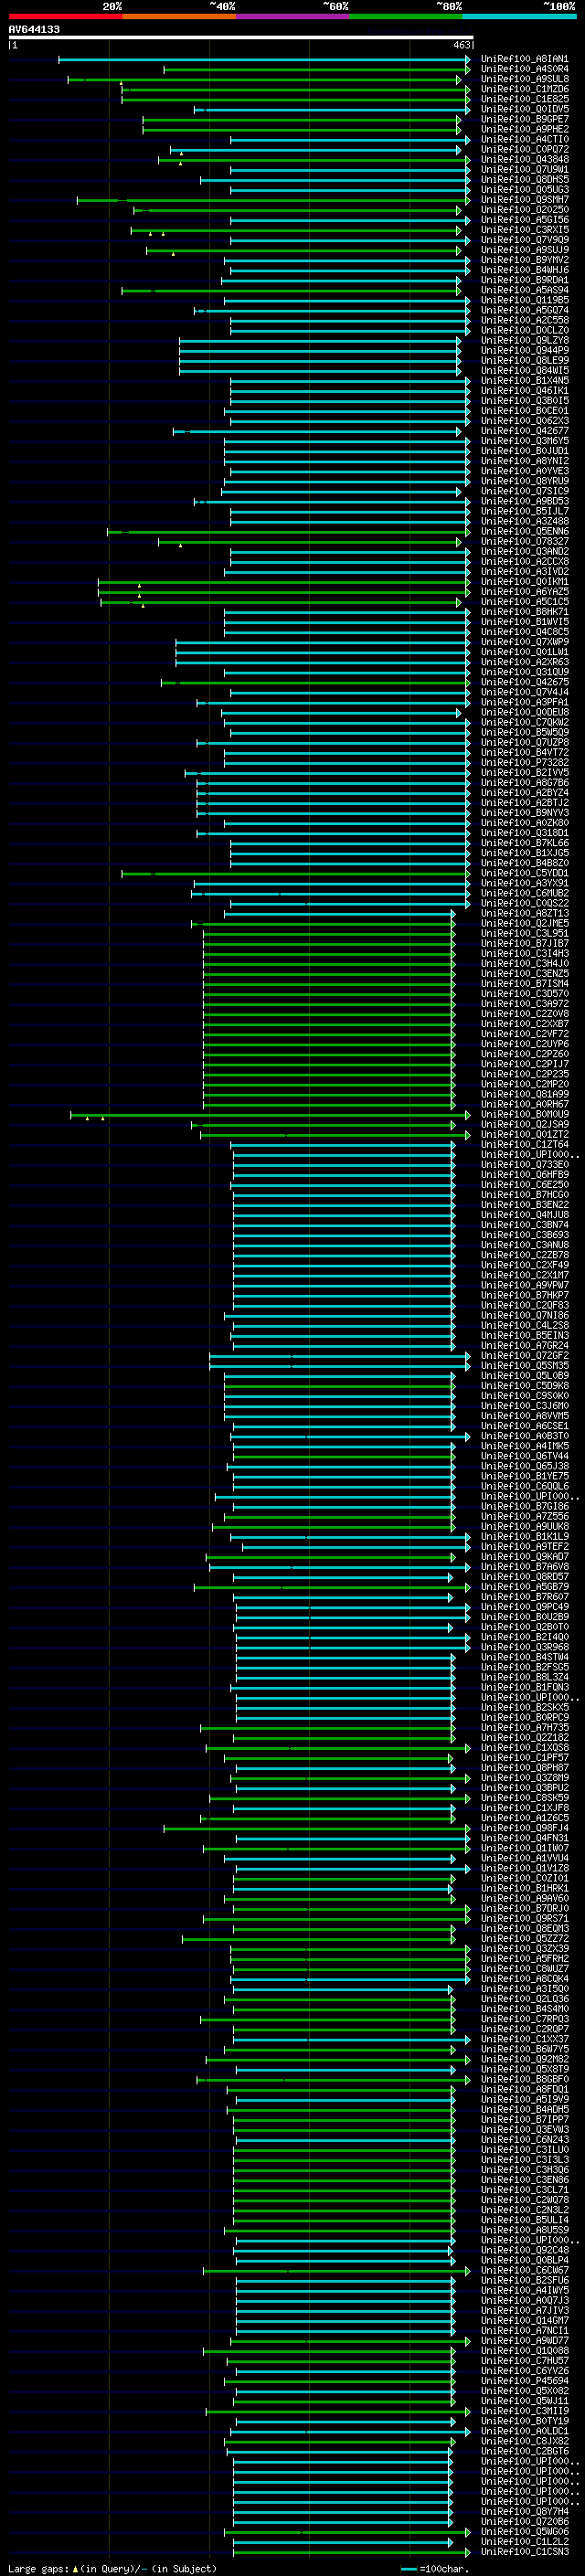Open hit UniRef100_A2XR63
The width and height of the screenshot is (585, 2576).
(x=525, y=662)
